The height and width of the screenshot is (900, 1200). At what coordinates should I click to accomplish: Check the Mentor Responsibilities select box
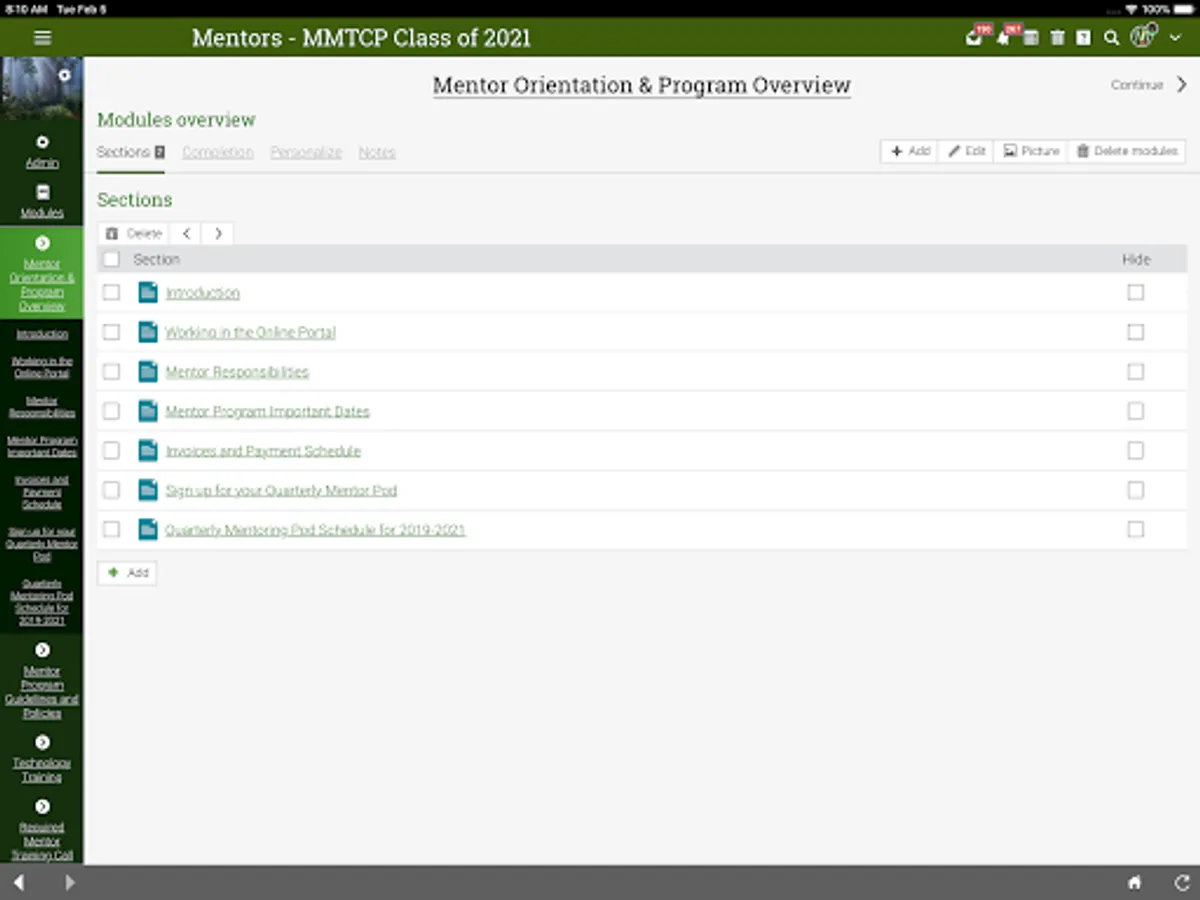coord(111,371)
